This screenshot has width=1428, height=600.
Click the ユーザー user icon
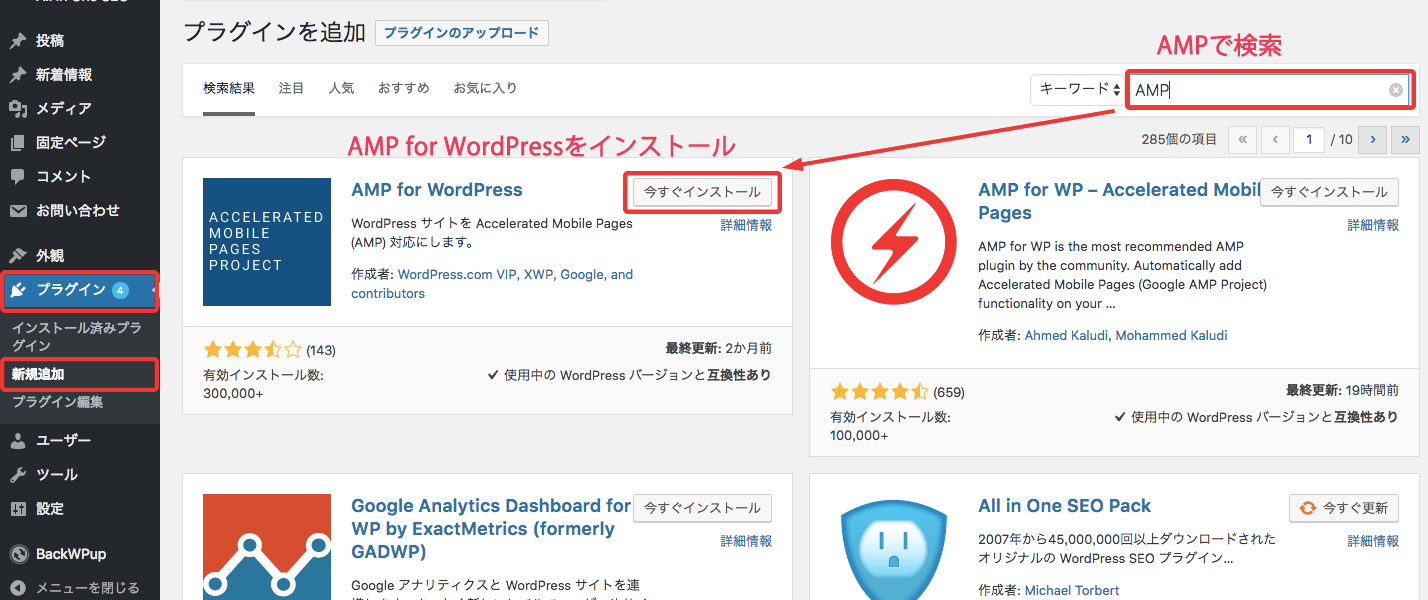18,441
